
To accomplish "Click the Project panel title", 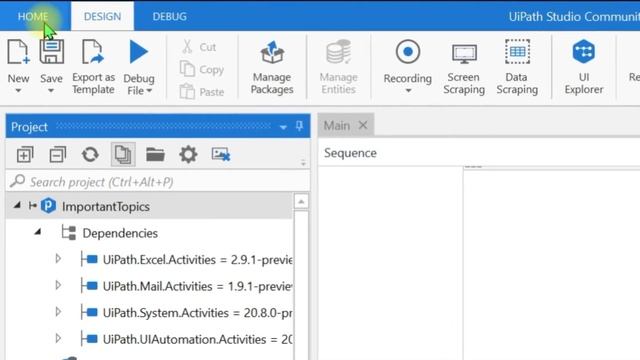I will pos(29,127).
